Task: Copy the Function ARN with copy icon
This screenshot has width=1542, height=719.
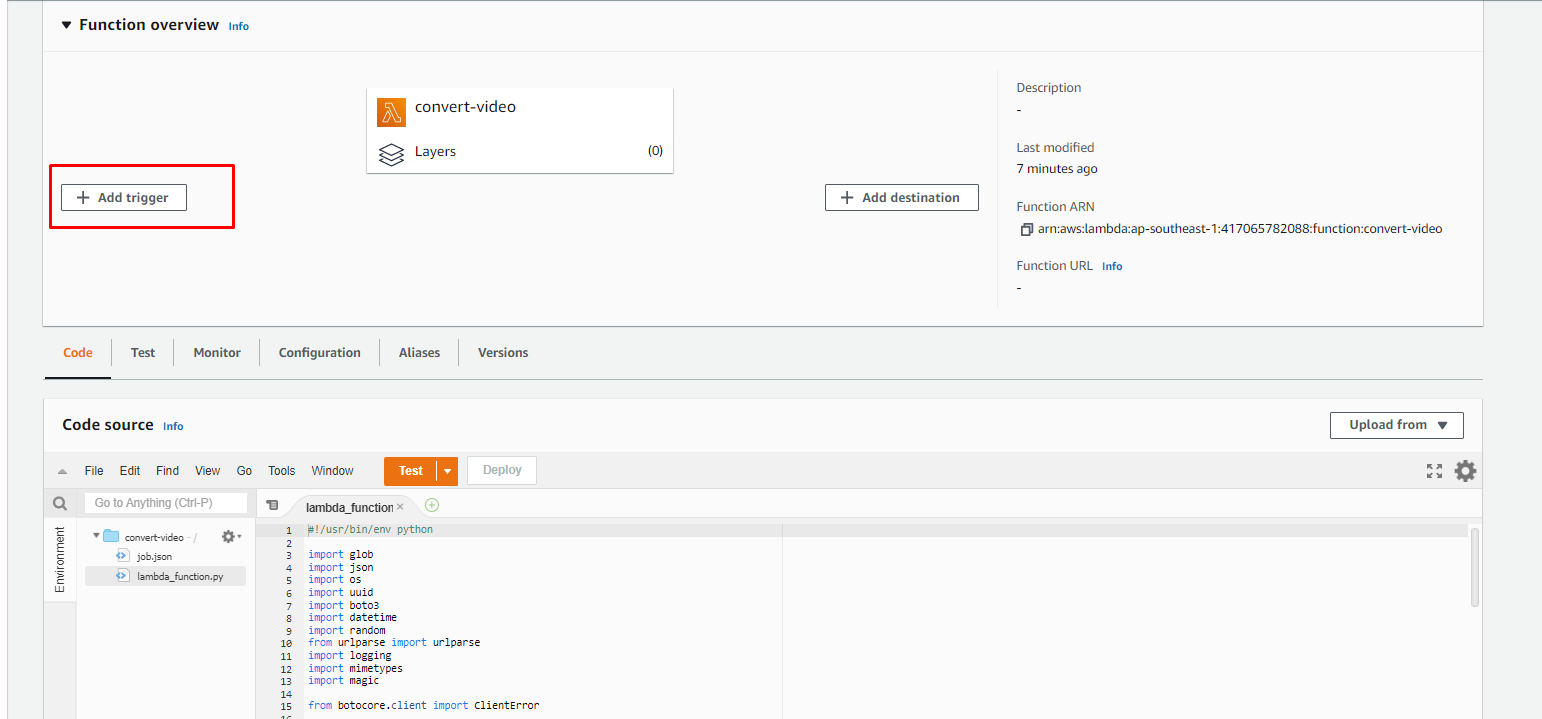Action: (x=1026, y=229)
